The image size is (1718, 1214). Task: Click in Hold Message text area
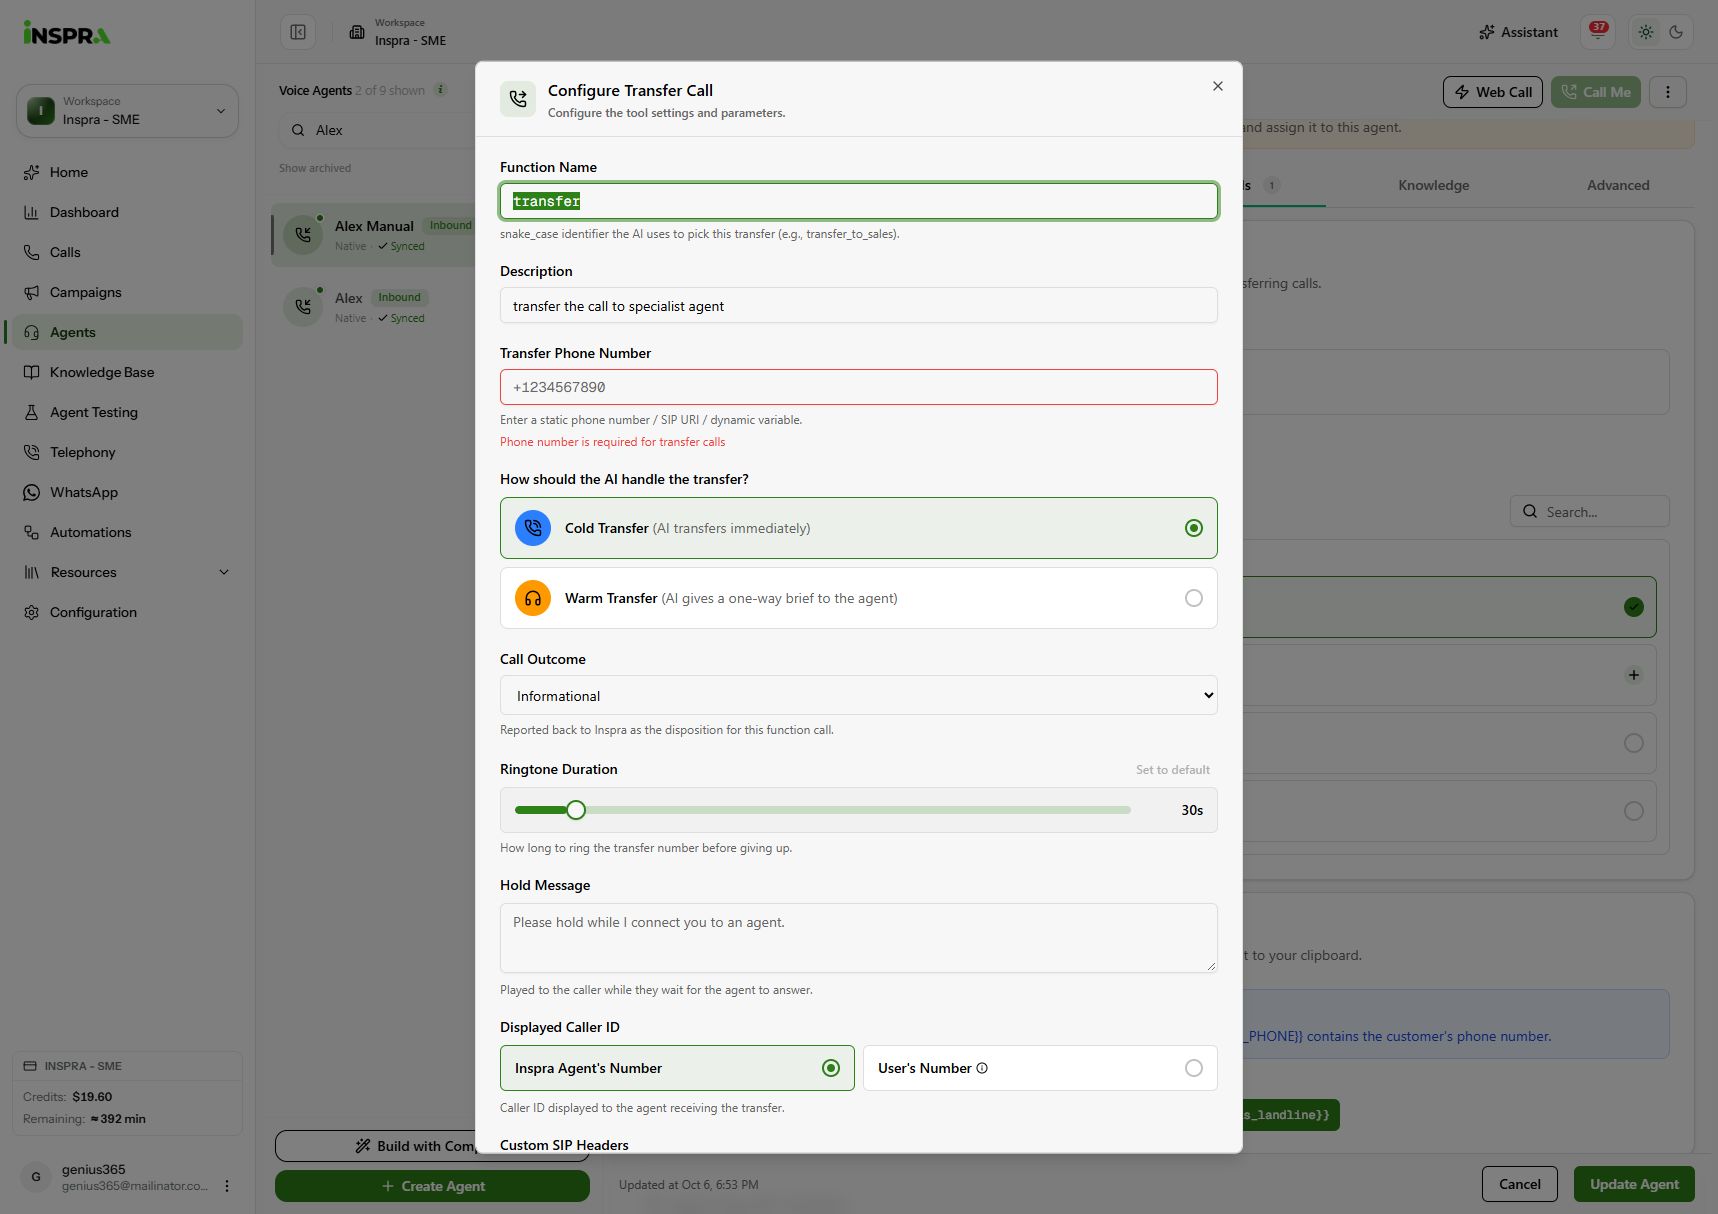(x=859, y=938)
